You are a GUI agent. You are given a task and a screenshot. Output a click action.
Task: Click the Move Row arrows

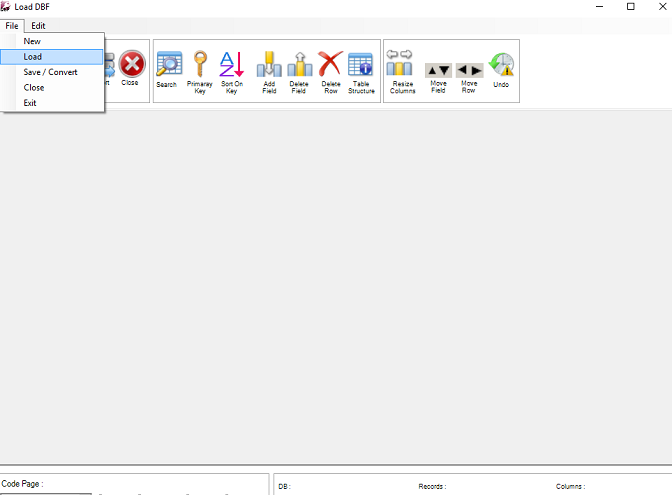click(469, 71)
